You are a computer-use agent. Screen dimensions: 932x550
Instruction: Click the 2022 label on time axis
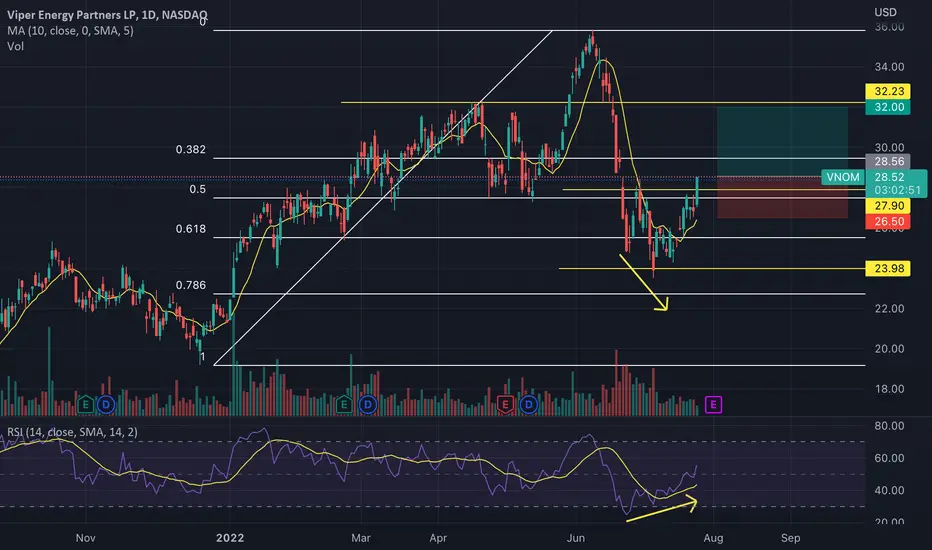point(230,538)
